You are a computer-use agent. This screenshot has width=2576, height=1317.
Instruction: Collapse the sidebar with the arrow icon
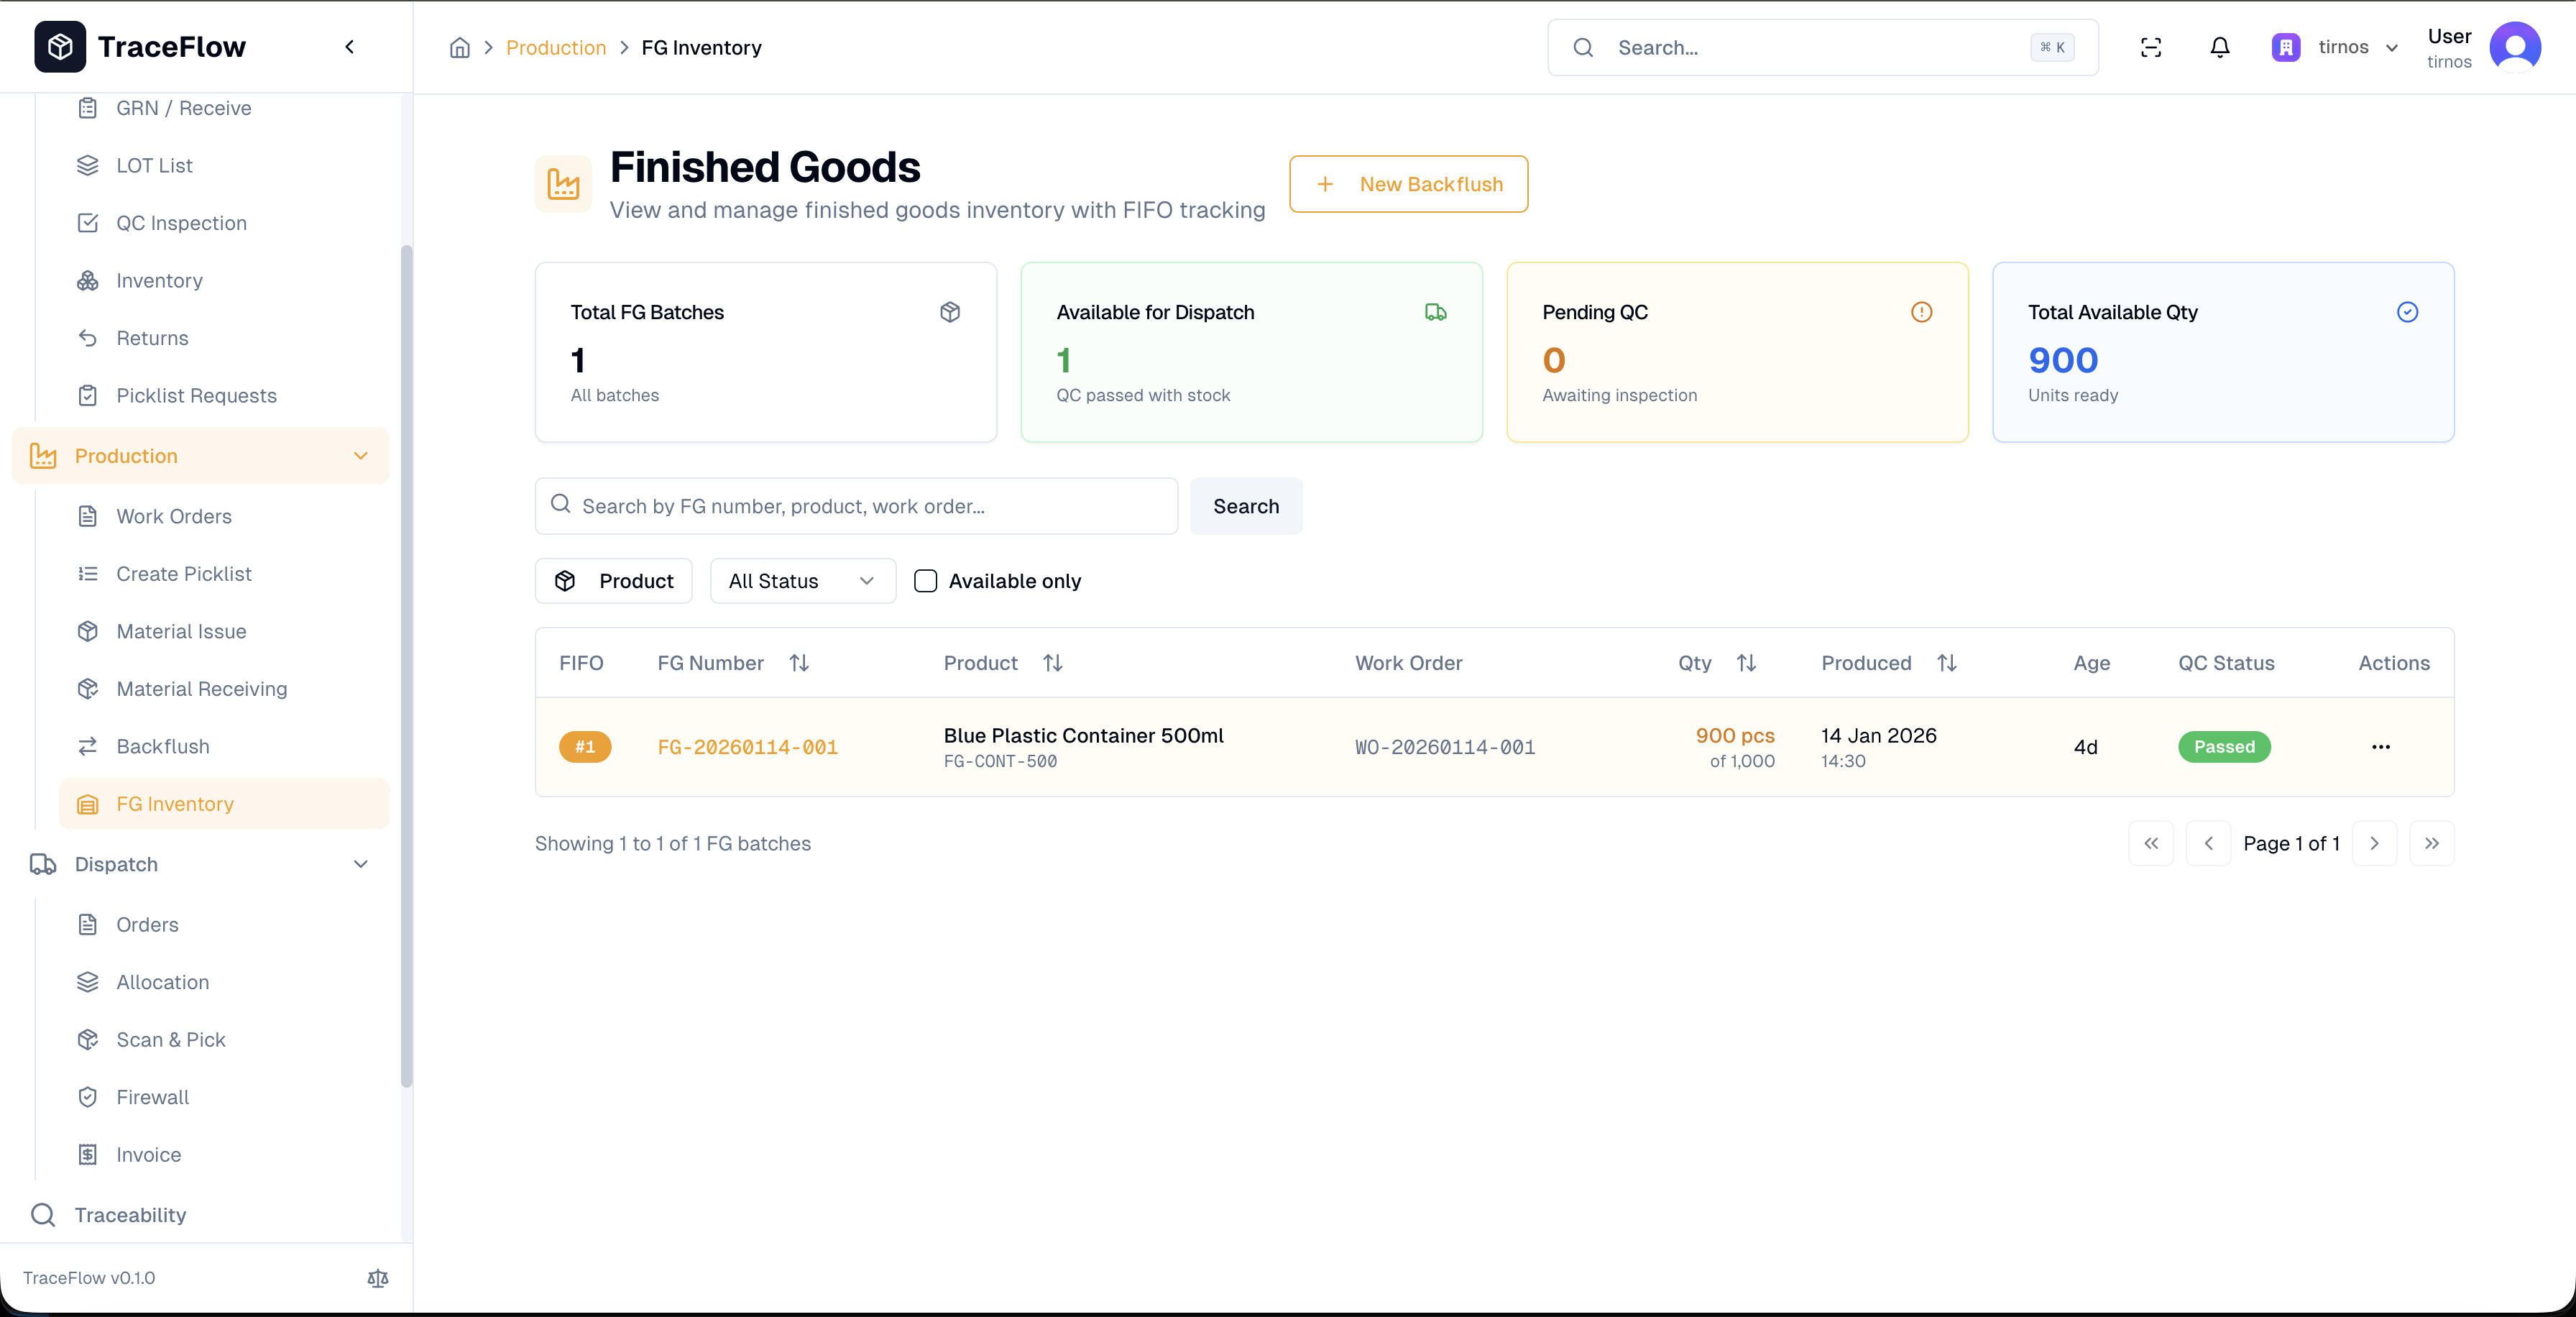pyautogui.click(x=349, y=47)
